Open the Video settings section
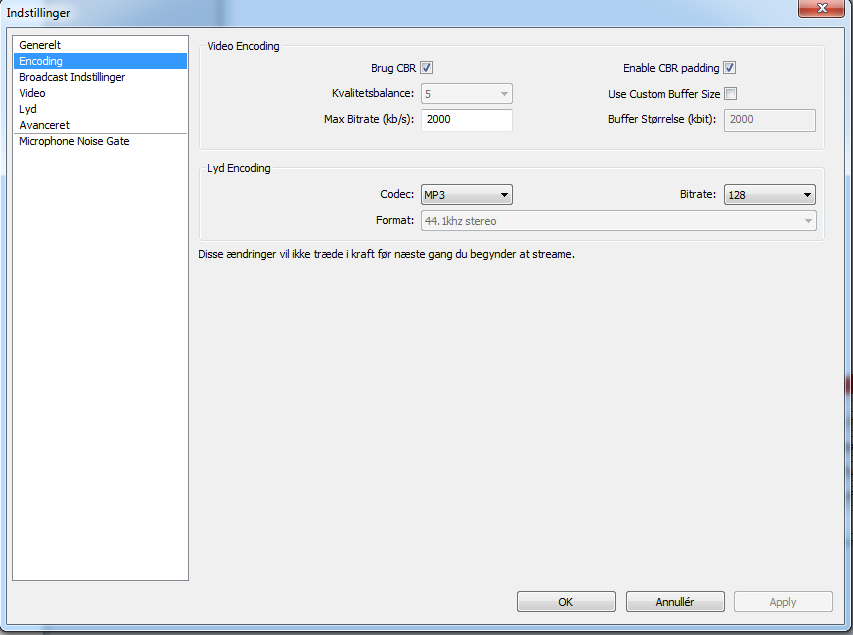853x635 pixels. click(32, 93)
